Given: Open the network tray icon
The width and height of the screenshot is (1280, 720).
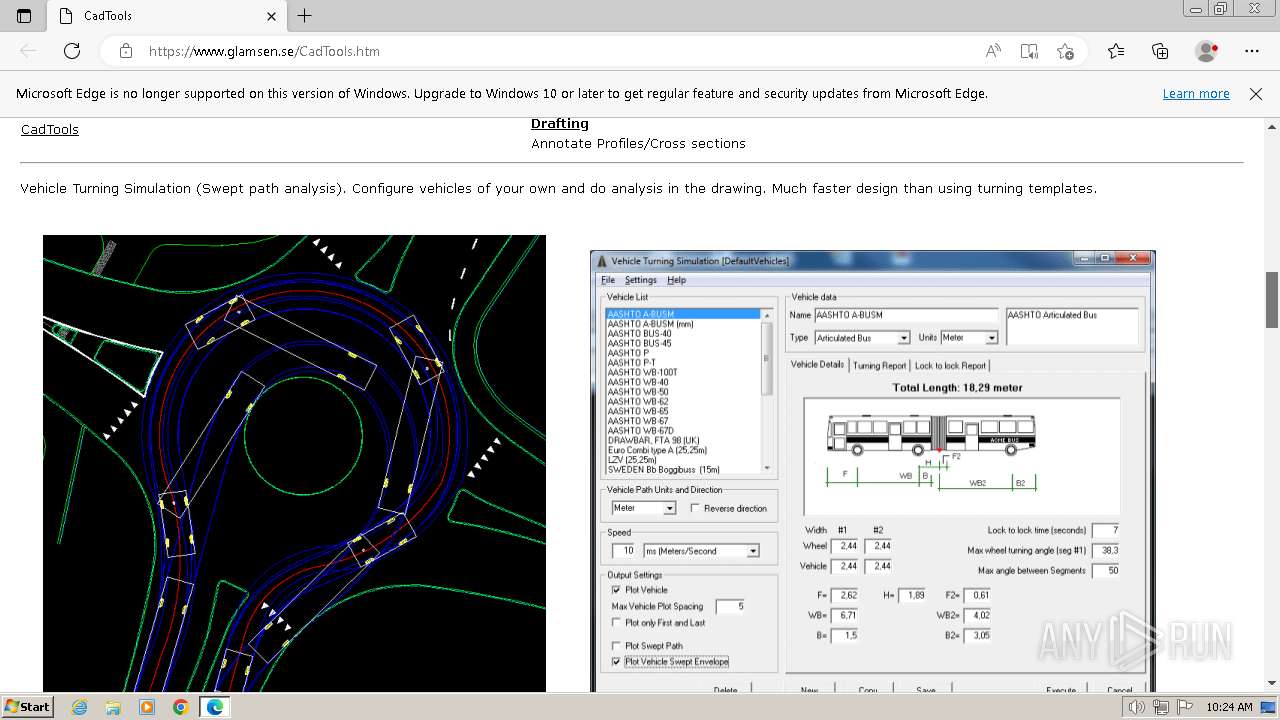Looking at the screenshot, I should coord(1160,707).
